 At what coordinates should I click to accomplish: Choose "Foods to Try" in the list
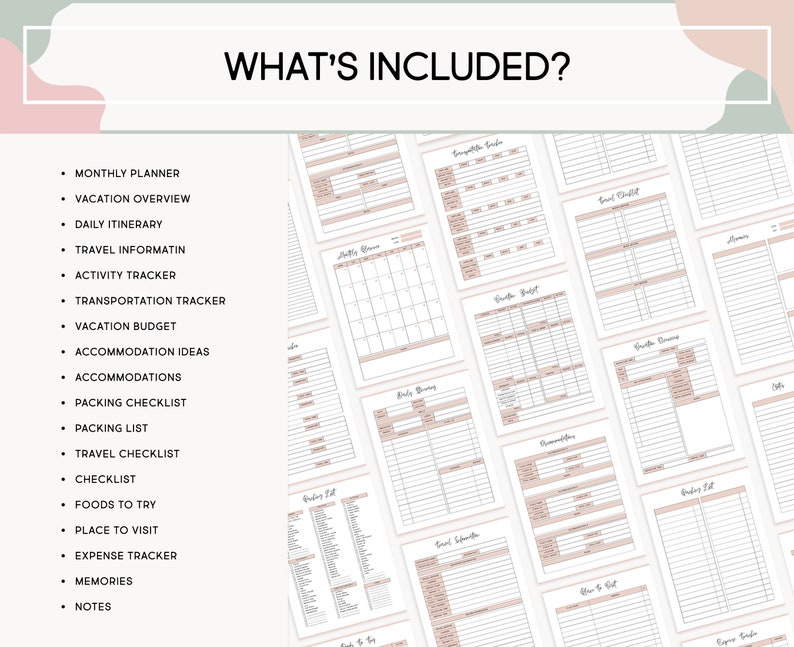[x=115, y=505]
